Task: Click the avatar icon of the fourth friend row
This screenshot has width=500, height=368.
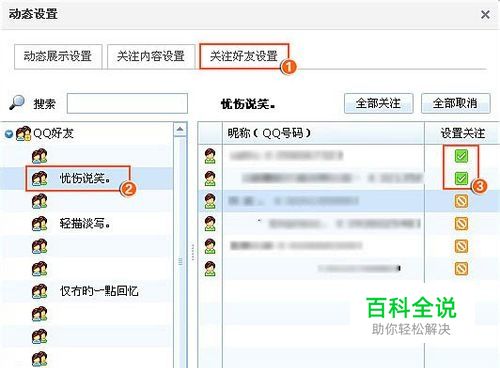Action: click(210, 224)
